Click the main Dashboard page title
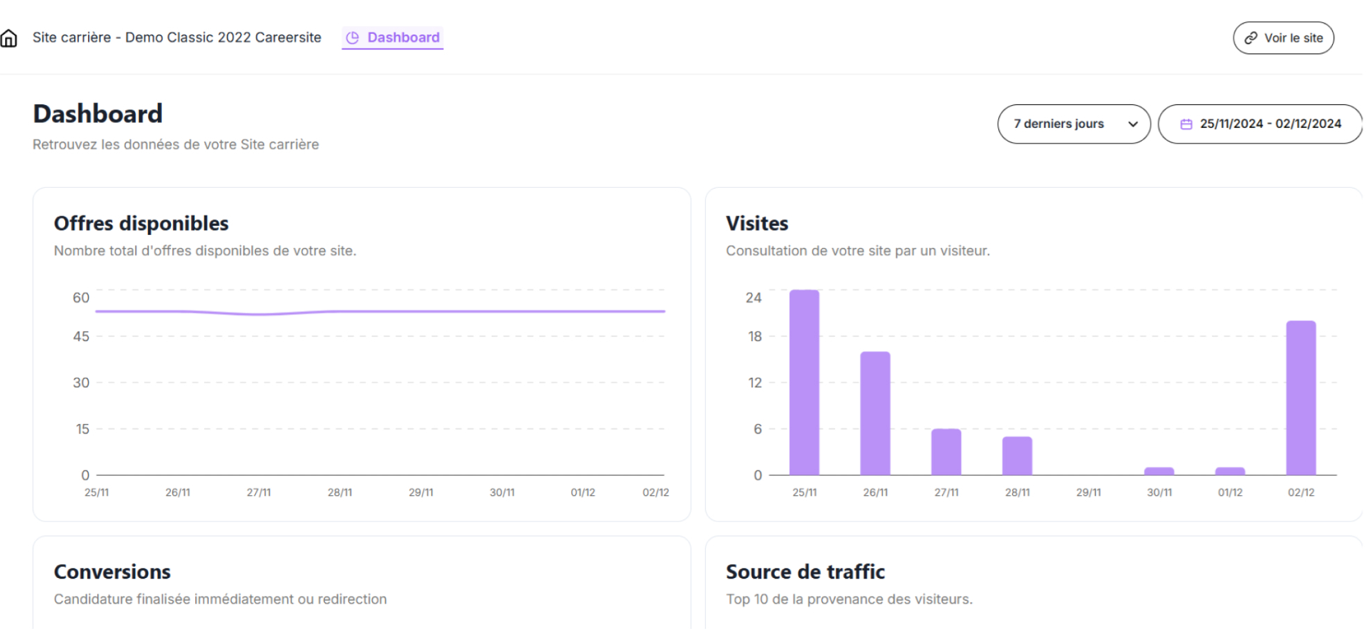Image resolution: width=1366 pixels, height=632 pixels. point(97,114)
